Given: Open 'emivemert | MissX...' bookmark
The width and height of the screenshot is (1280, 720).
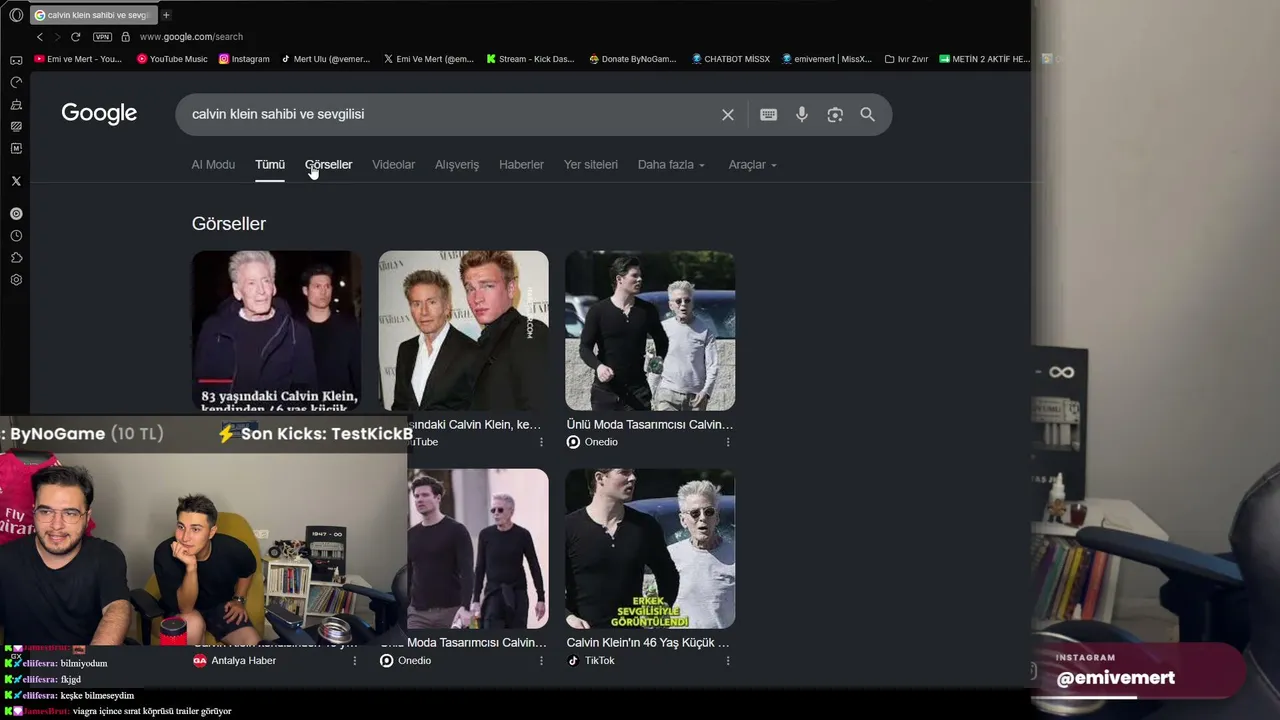Looking at the screenshot, I should point(827,59).
